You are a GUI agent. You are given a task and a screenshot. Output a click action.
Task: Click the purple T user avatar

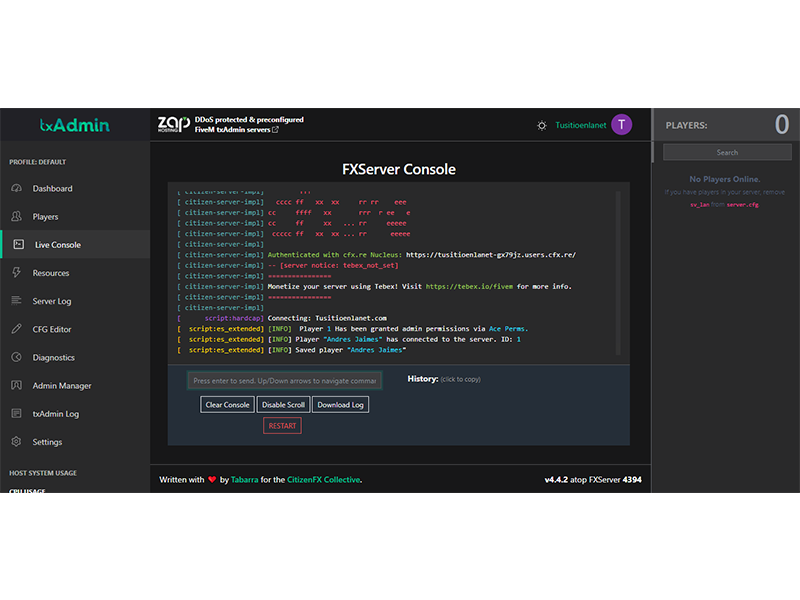[x=621, y=125]
